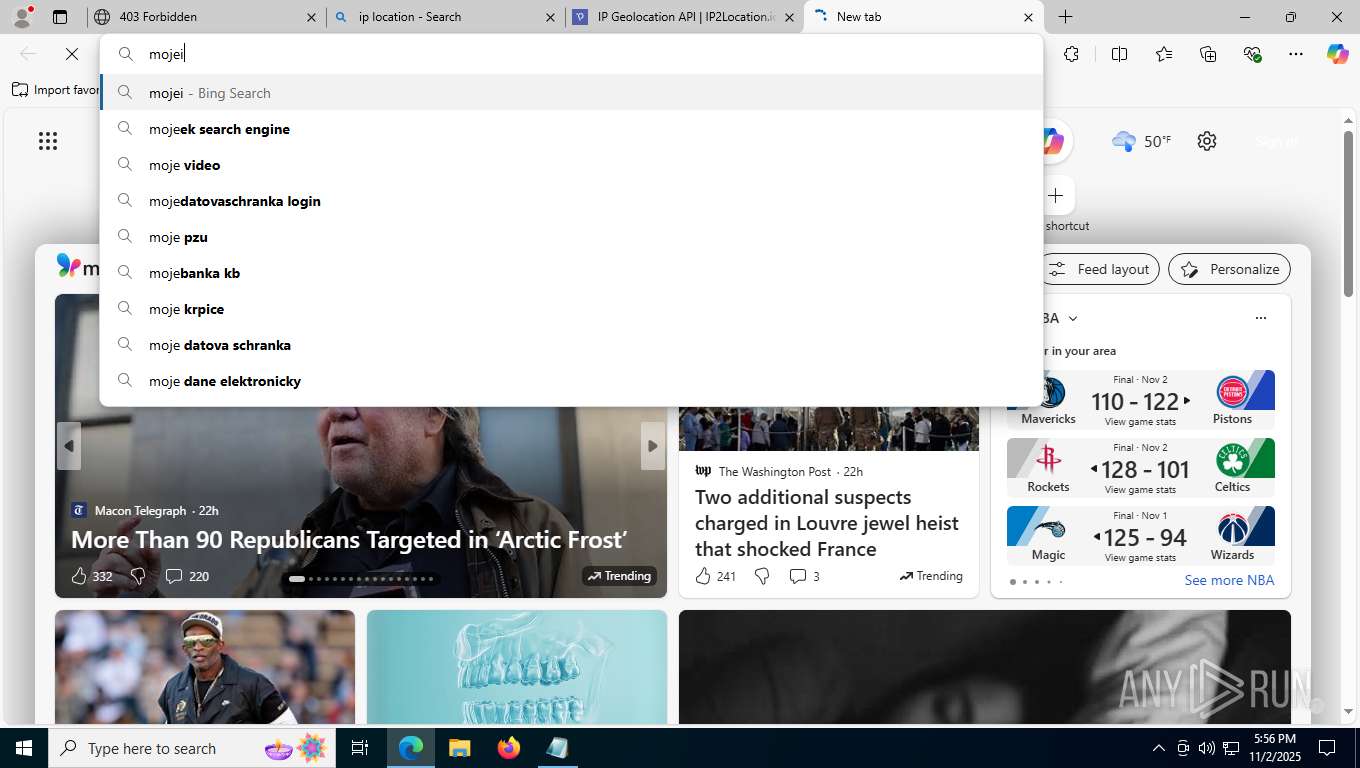The height and width of the screenshot is (768, 1360).
Task: Open the browser Extensions icon
Action: click(x=1072, y=54)
